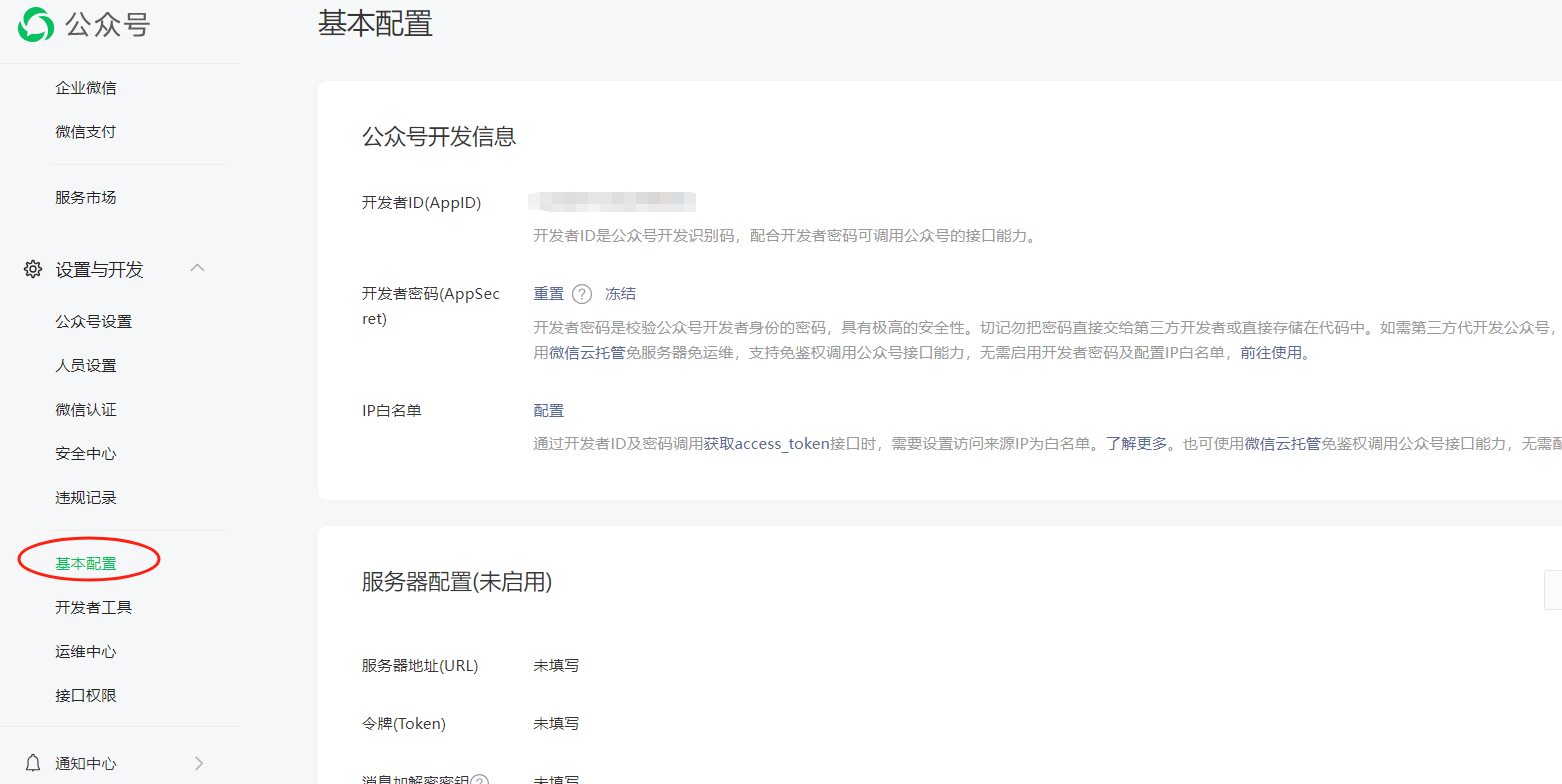Open 微信支付 in sidebar
The height and width of the screenshot is (784, 1562).
(x=86, y=132)
